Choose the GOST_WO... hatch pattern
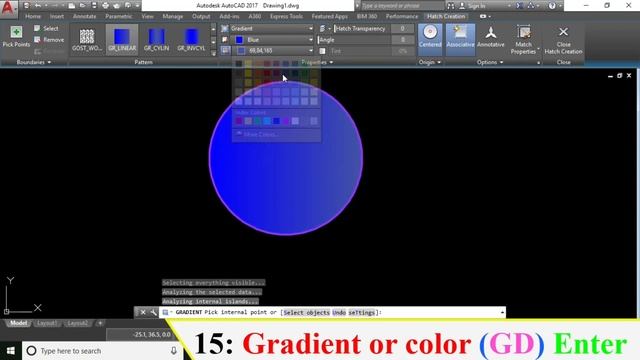The width and height of the screenshot is (640, 360). 87,39
